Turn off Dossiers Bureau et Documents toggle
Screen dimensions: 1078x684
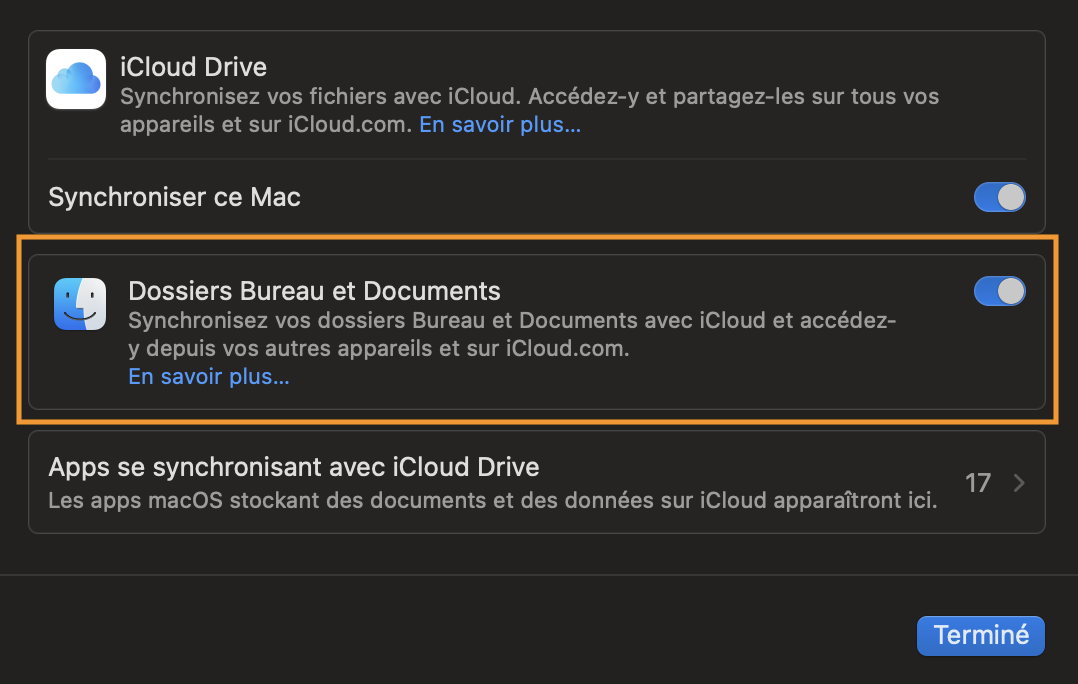(999, 291)
